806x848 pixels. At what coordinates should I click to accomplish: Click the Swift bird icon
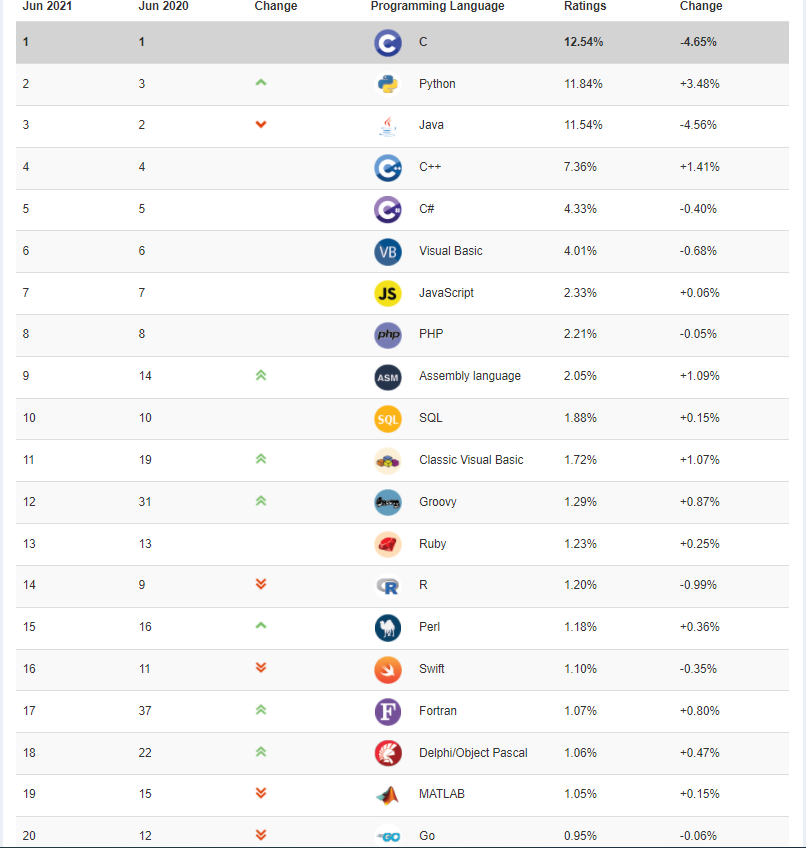pos(387,669)
